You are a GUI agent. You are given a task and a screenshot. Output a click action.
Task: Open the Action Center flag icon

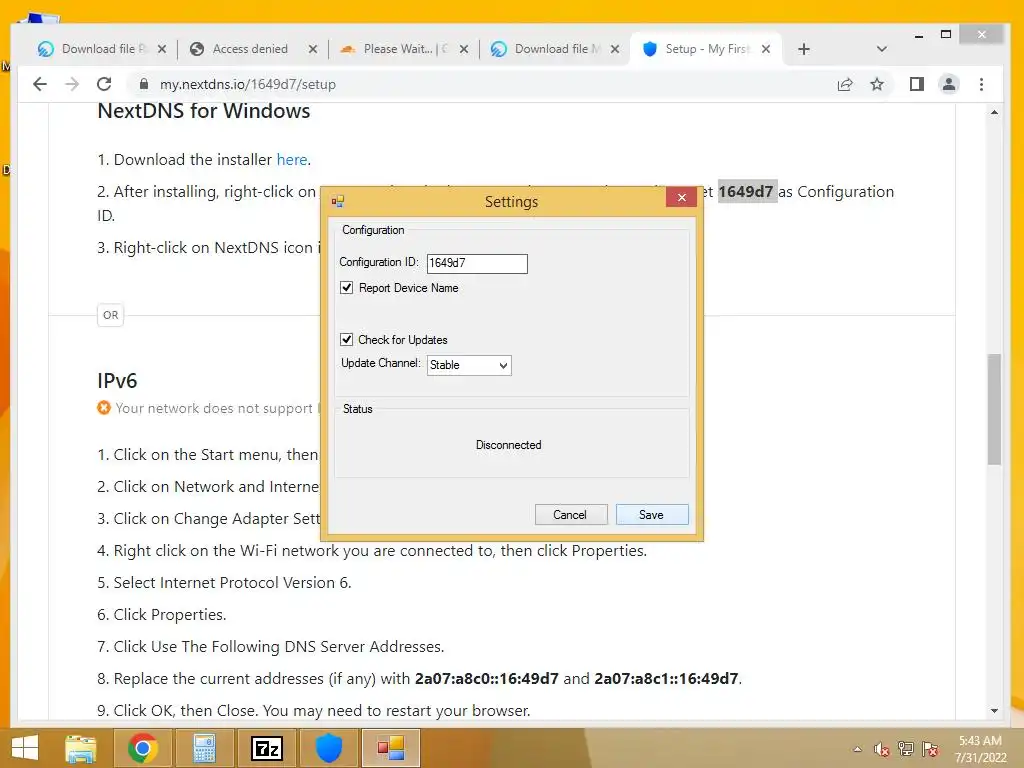tap(930, 749)
